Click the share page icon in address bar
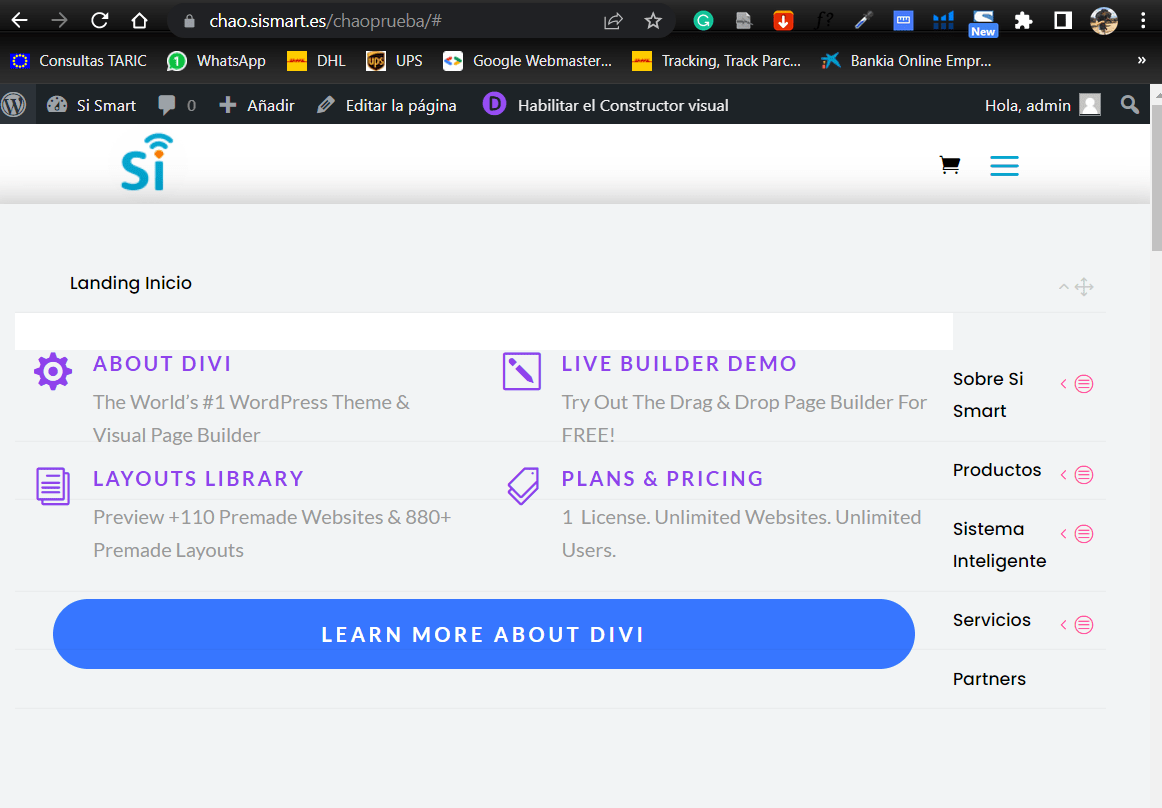Image resolution: width=1162 pixels, height=808 pixels. (613, 21)
